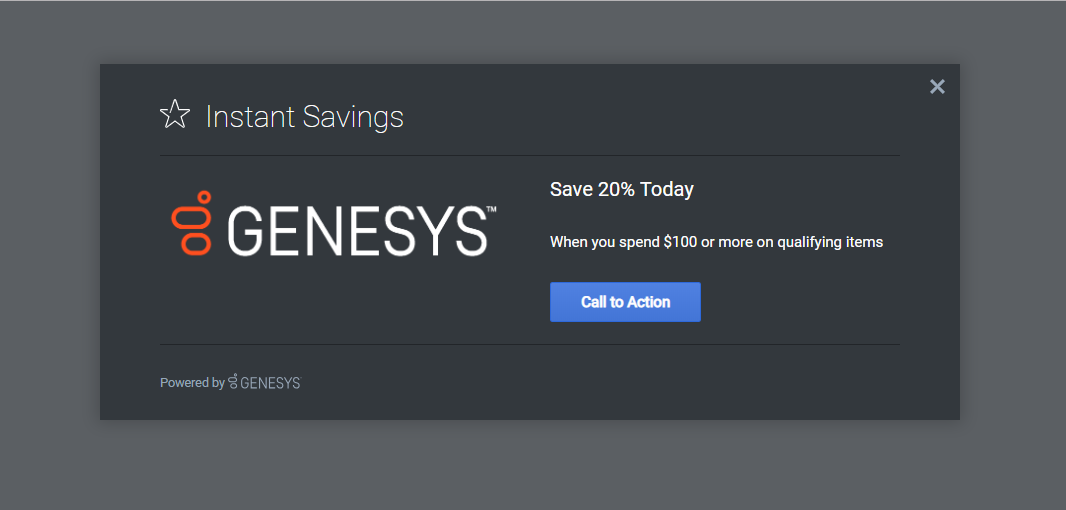Click the orange Genesys emblem in large logo

(x=193, y=222)
